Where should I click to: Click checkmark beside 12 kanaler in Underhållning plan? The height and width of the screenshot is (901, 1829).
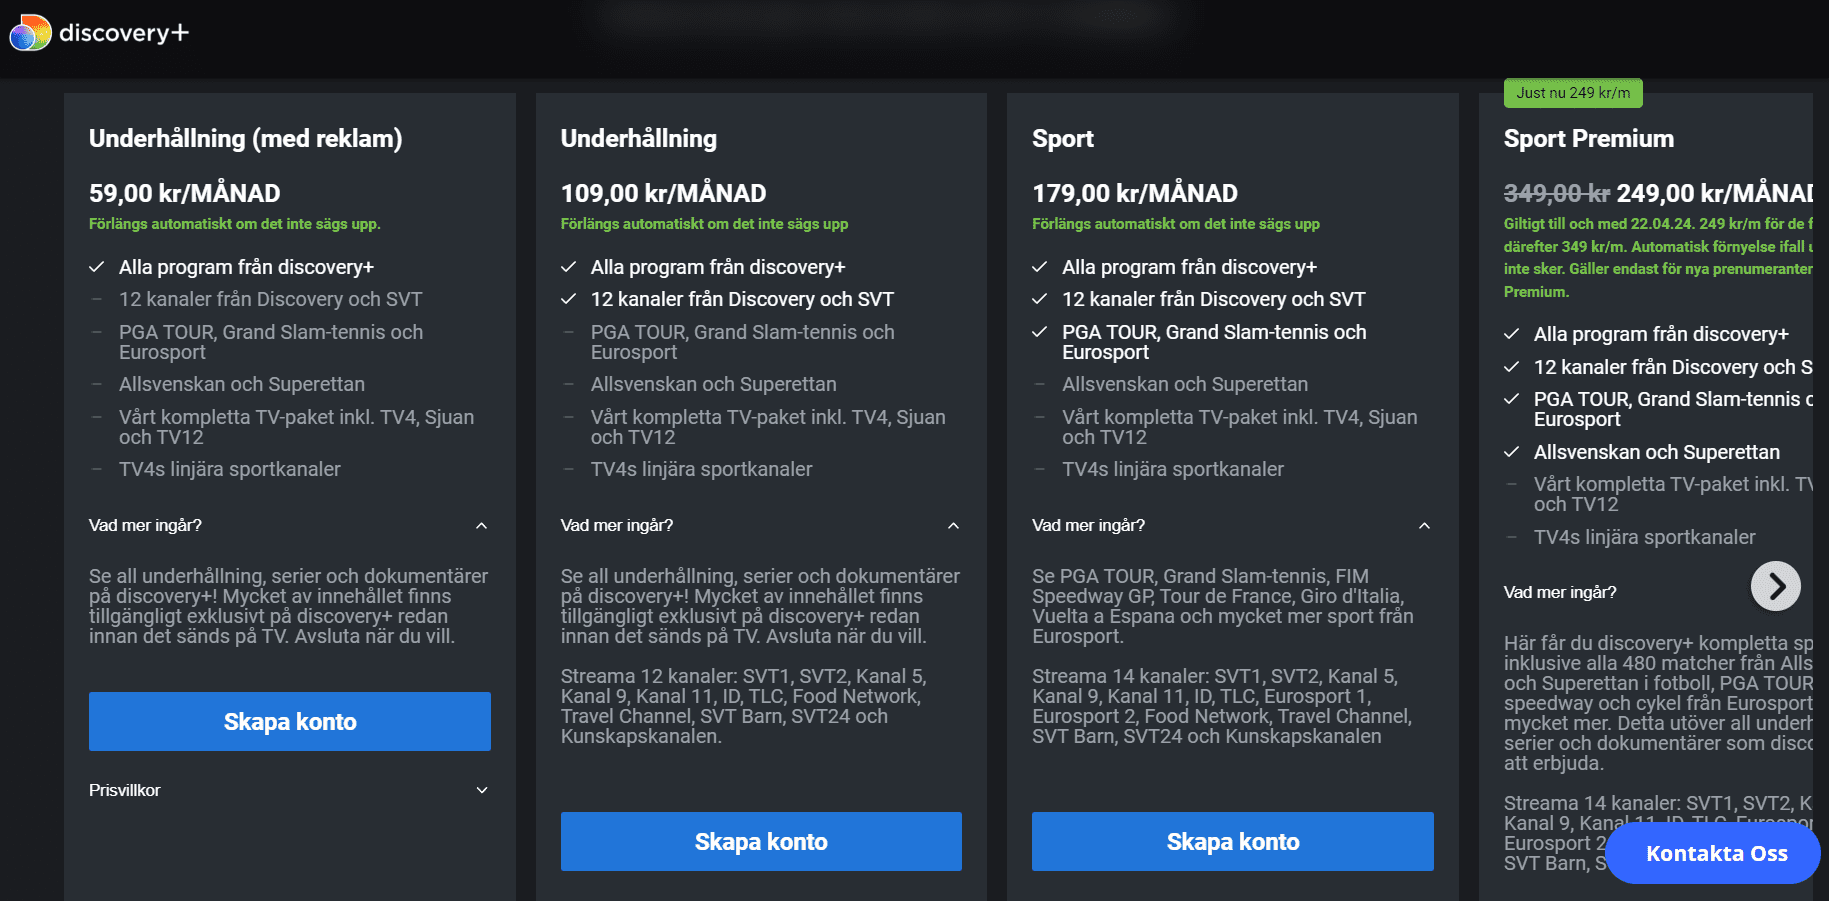coord(569,299)
